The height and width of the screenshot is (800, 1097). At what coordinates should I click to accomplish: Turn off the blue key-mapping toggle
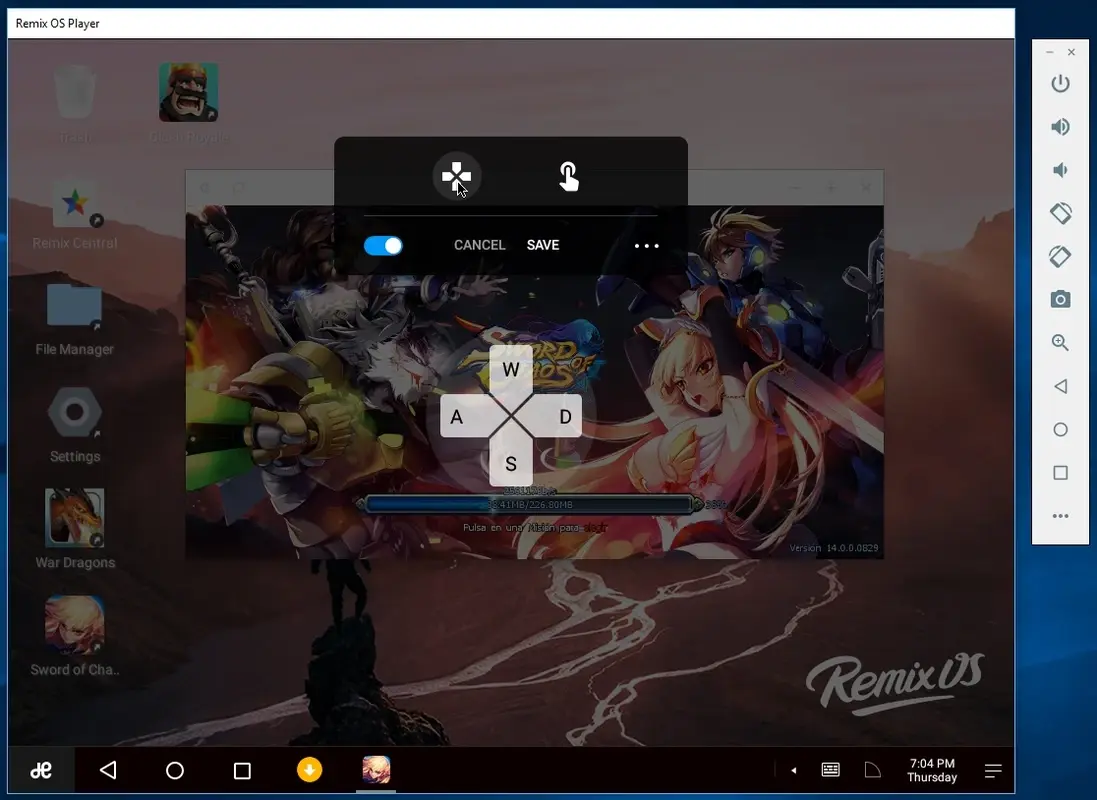pos(383,244)
